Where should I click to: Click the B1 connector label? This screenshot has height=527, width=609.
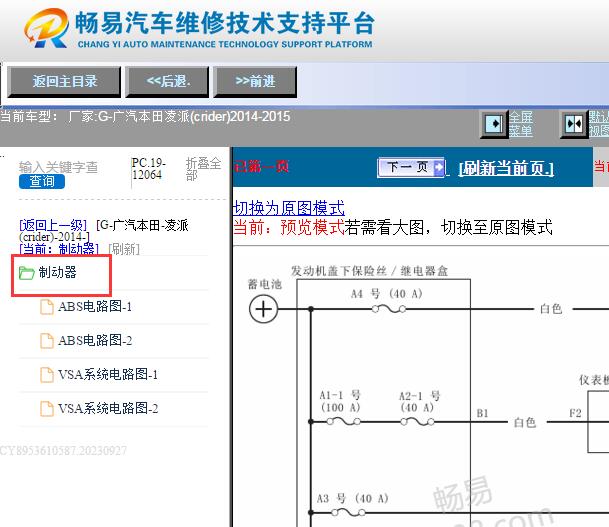482,413
